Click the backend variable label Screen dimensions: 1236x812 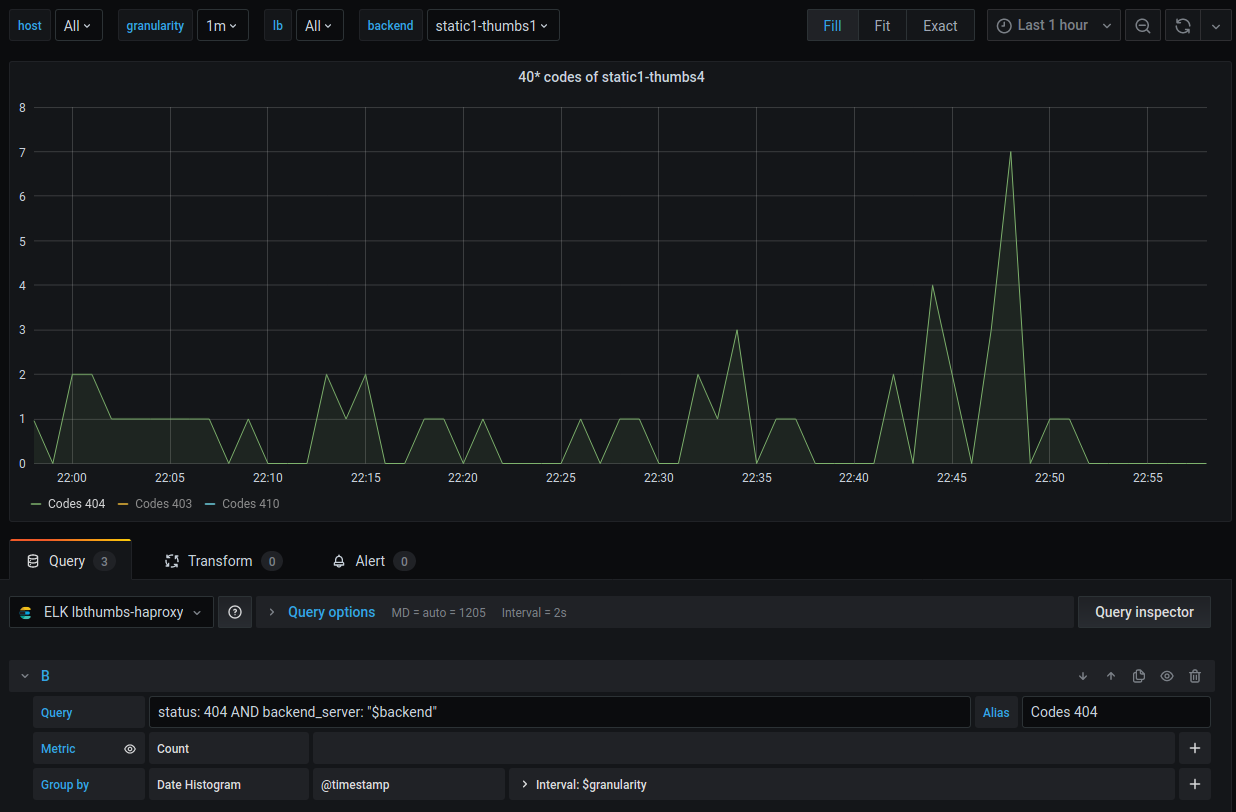pyautogui.click(x=390, y=26)
